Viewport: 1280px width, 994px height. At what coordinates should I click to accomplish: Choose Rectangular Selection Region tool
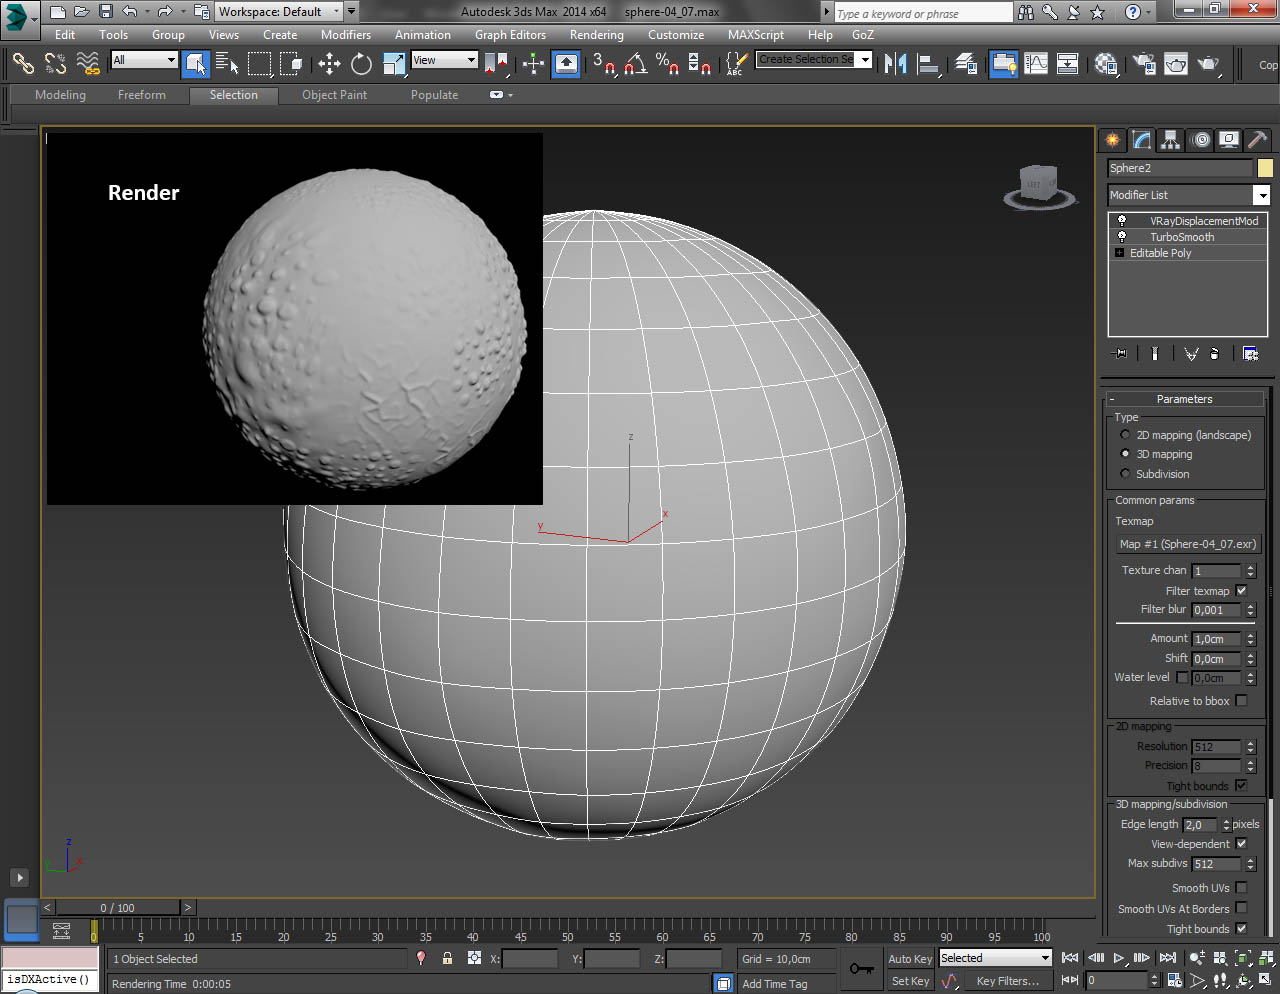(x=259, y=64)
